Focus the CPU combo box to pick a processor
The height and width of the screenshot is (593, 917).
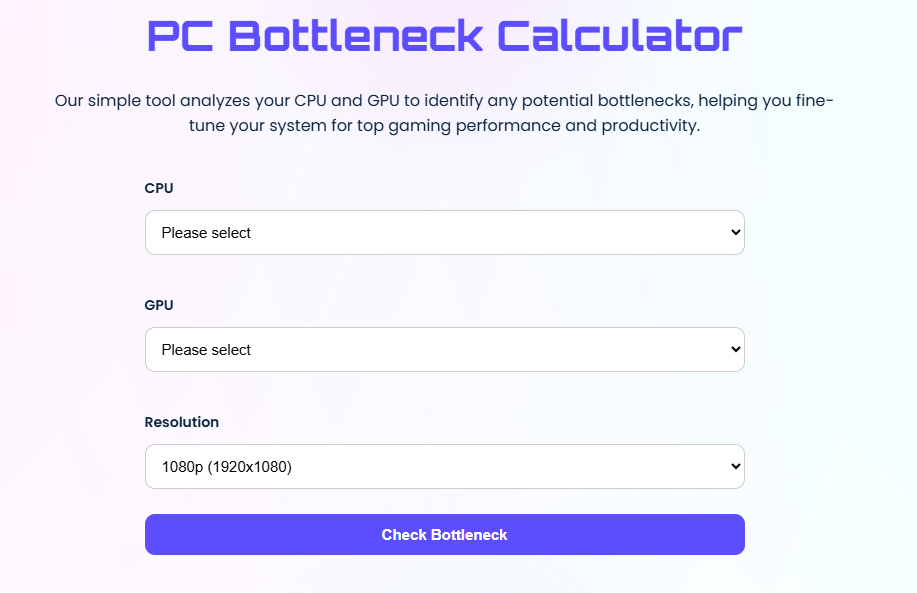(x=444, y=232)
